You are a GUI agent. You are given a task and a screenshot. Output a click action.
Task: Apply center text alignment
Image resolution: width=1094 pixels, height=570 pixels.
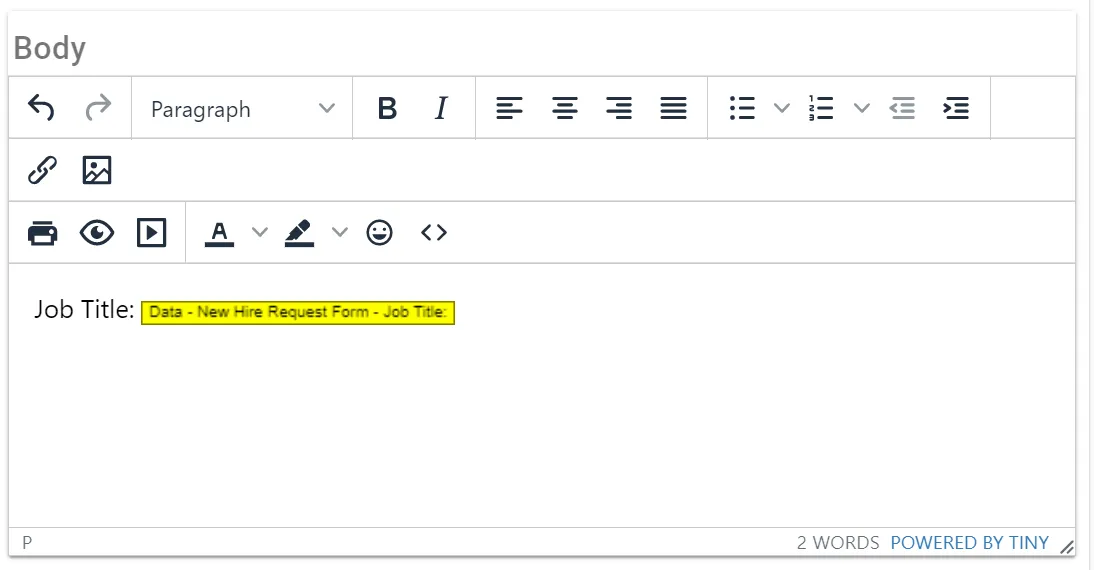point(565,108)
